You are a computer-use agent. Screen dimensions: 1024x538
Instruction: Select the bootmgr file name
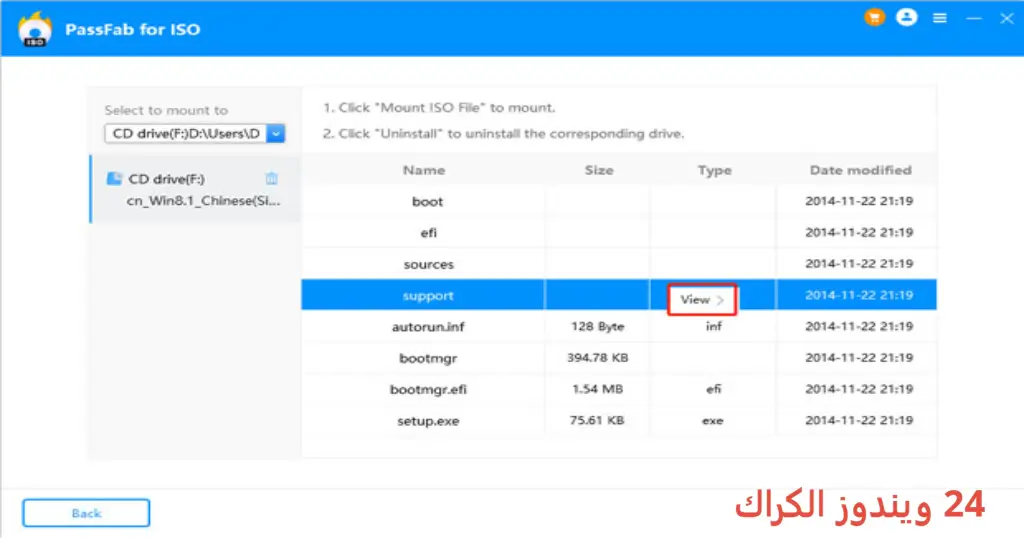pyautogui.click(x=428, y=358)
